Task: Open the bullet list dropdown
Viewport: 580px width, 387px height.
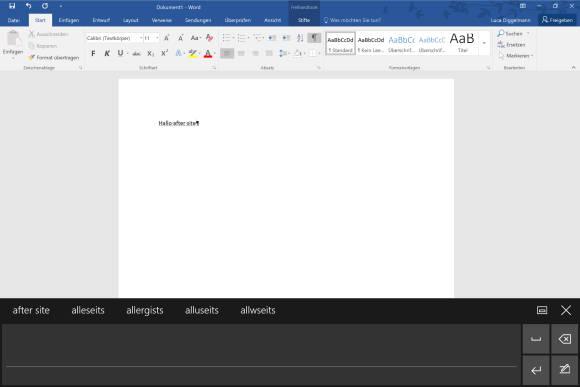Action: 233,38
